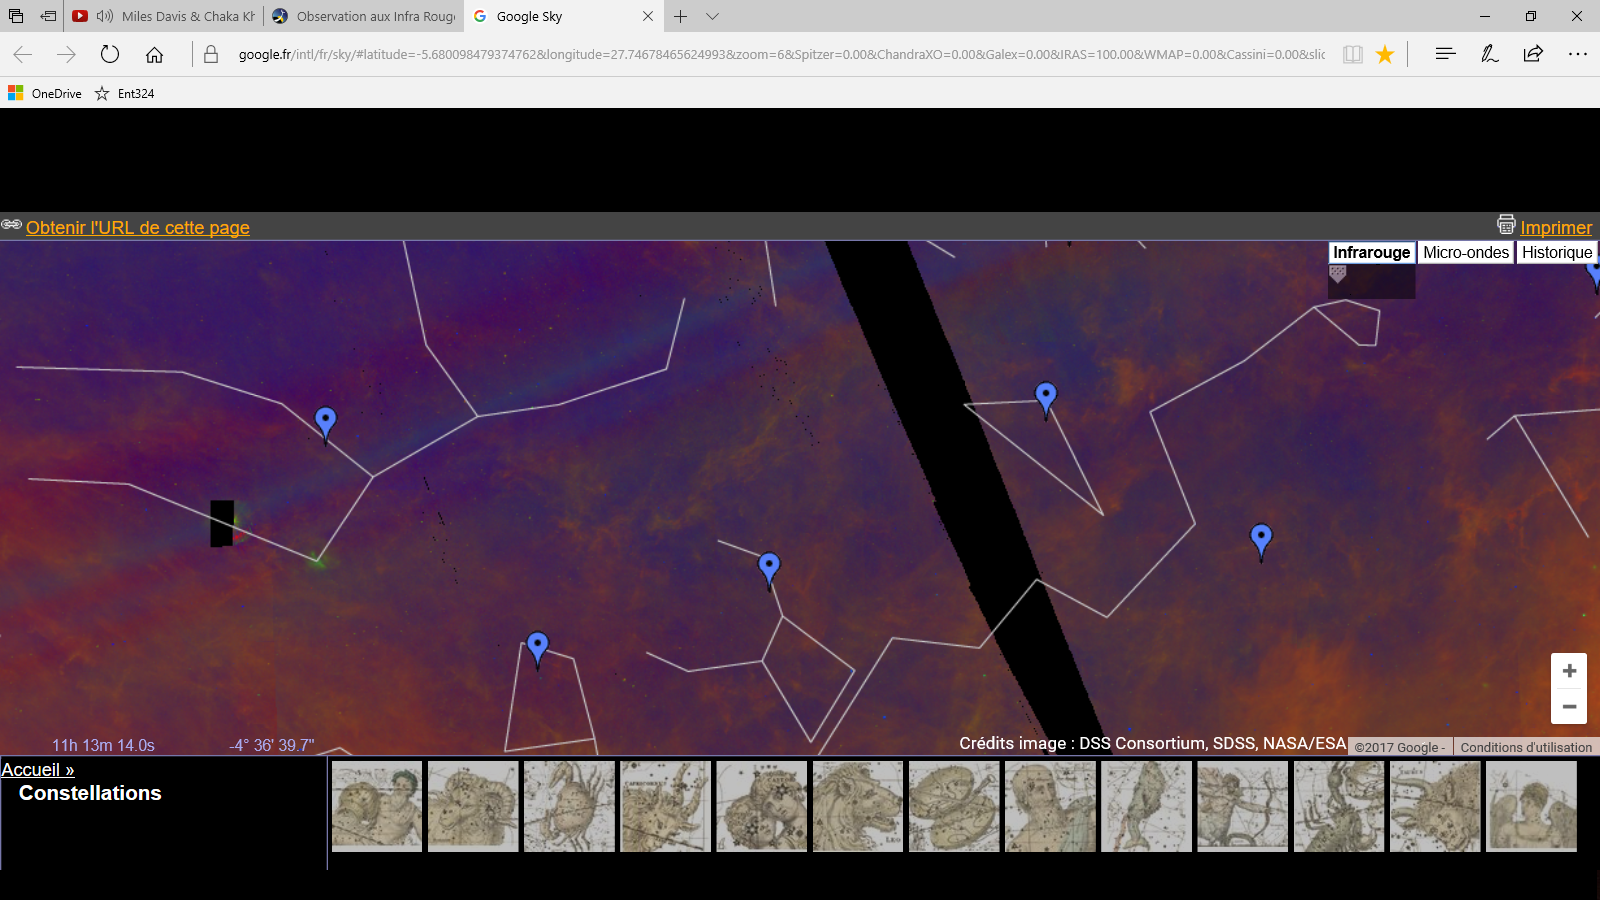Click the Constellations heading
Image resolution: width=1600 pixels, height=900 pixels.
90,793
